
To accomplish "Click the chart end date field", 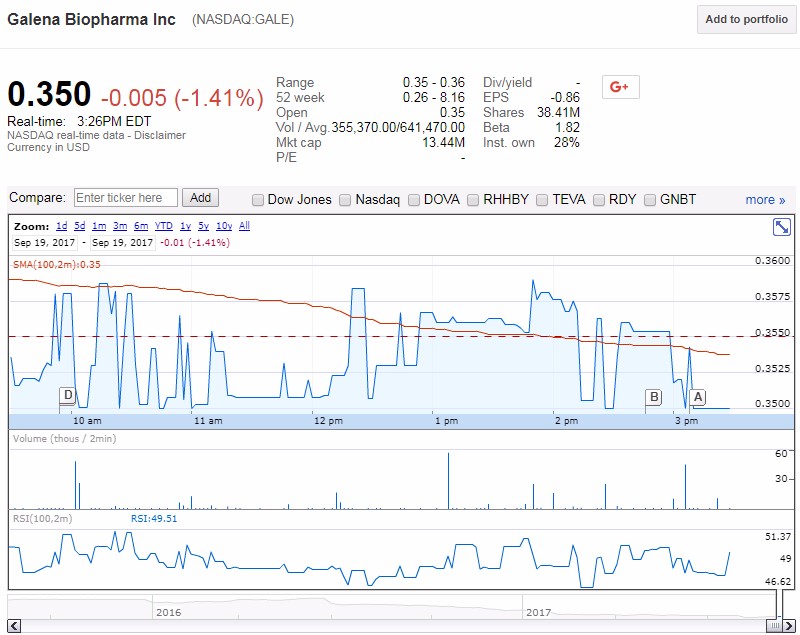I will (x=122, y=243).
